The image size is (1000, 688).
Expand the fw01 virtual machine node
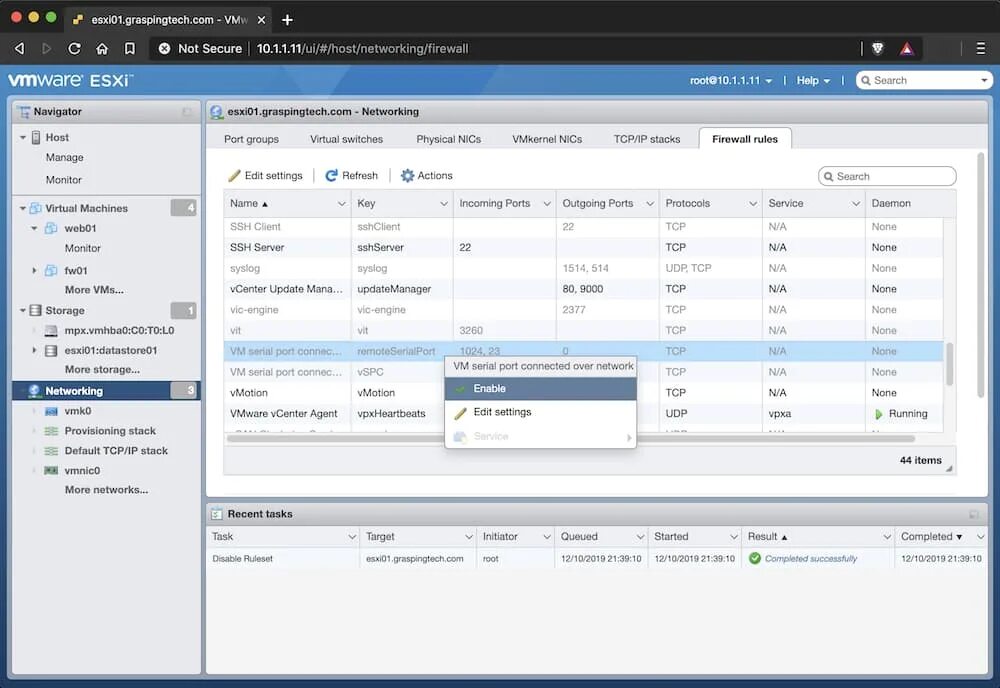(34, 270)
